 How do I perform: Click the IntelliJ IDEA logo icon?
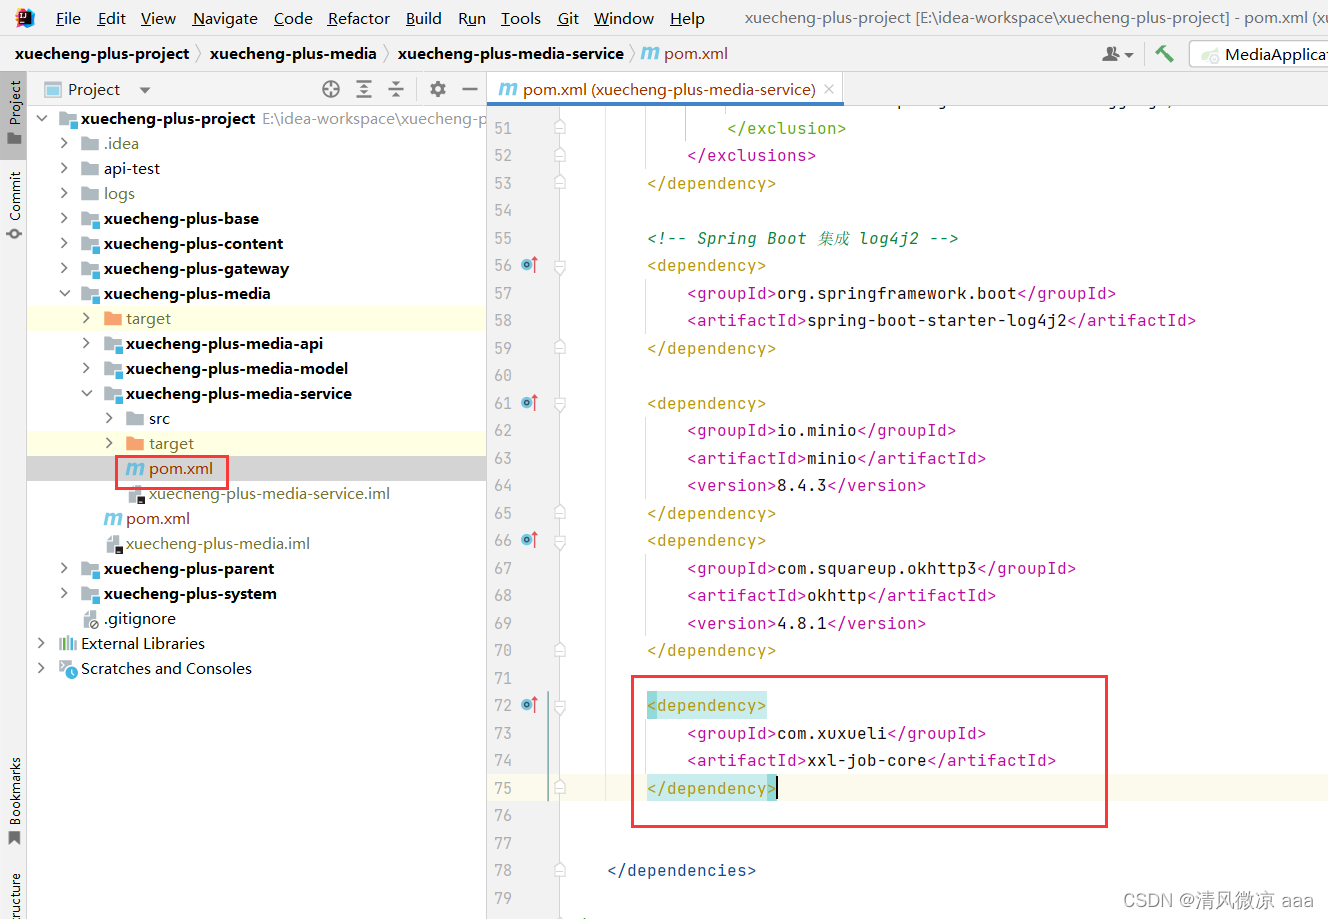coord(25,18)
